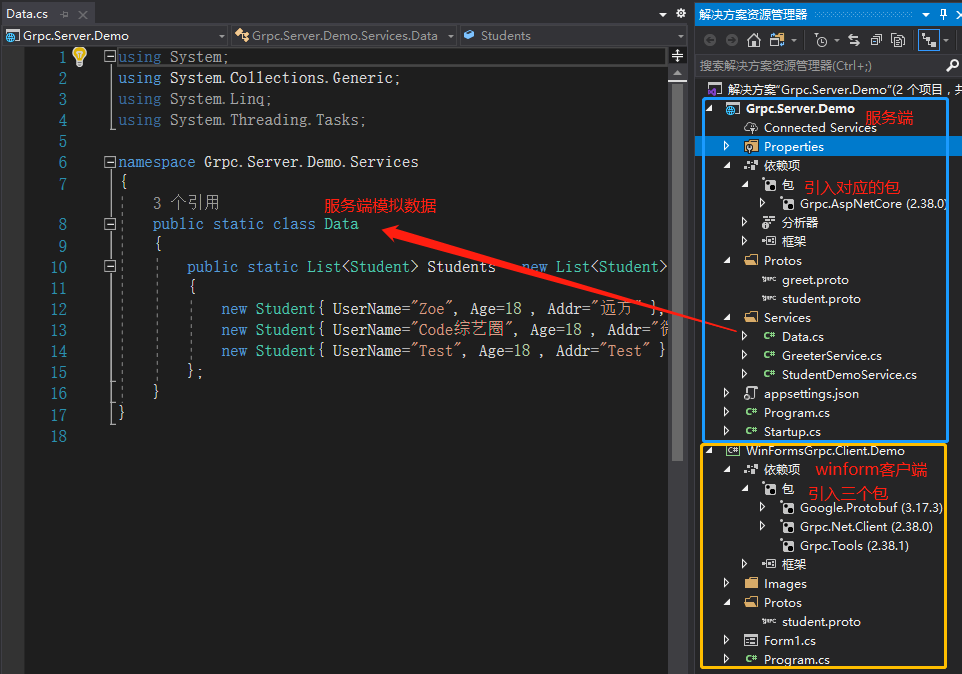Click the switch views folder icon
Screen dimensions: 962x674
tap(777, 40)
